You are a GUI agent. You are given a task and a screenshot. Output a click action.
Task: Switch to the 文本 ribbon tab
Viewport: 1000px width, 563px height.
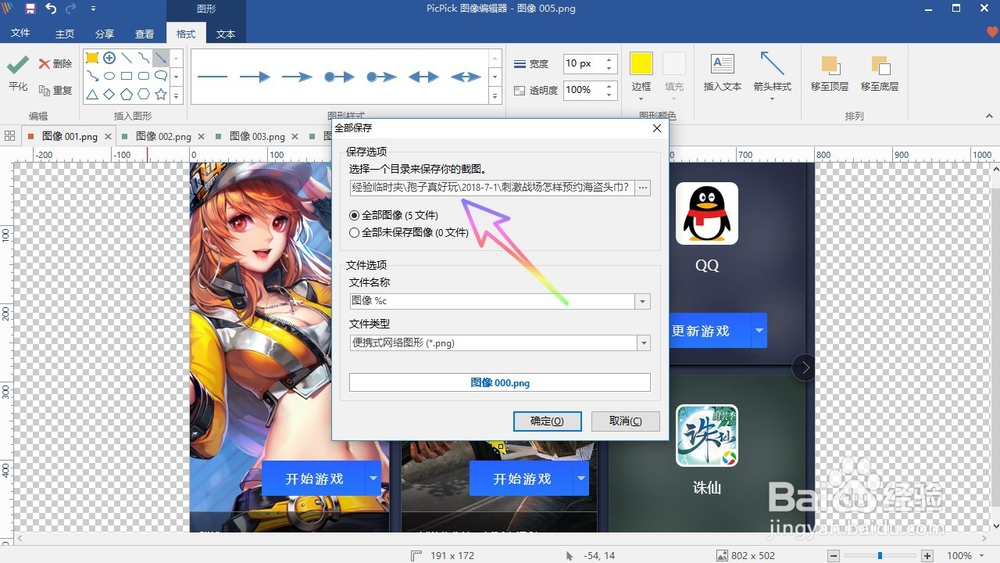click(226, 34)
